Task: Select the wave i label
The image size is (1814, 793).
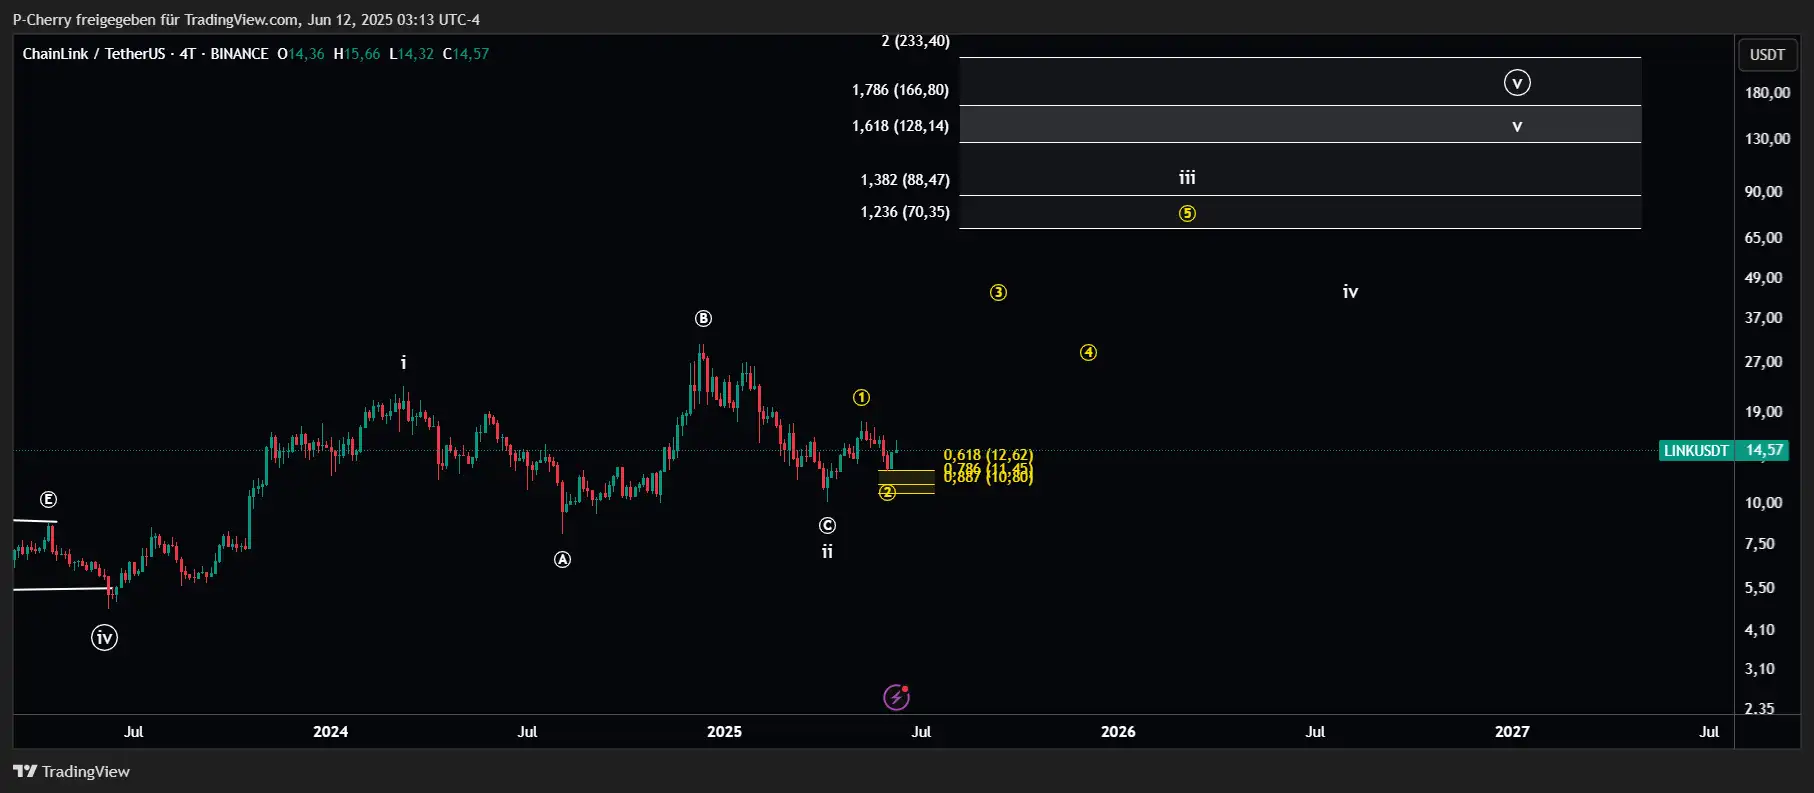Action: coord(403,363)
